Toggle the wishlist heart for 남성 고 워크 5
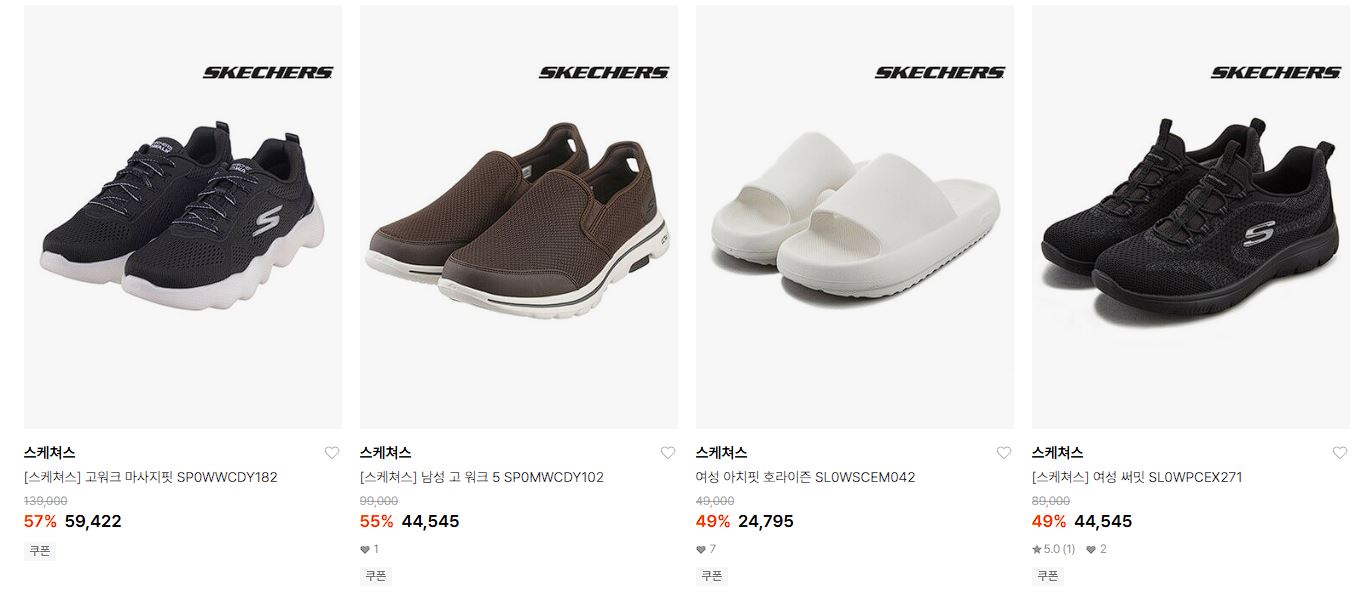 pos(668,453)
